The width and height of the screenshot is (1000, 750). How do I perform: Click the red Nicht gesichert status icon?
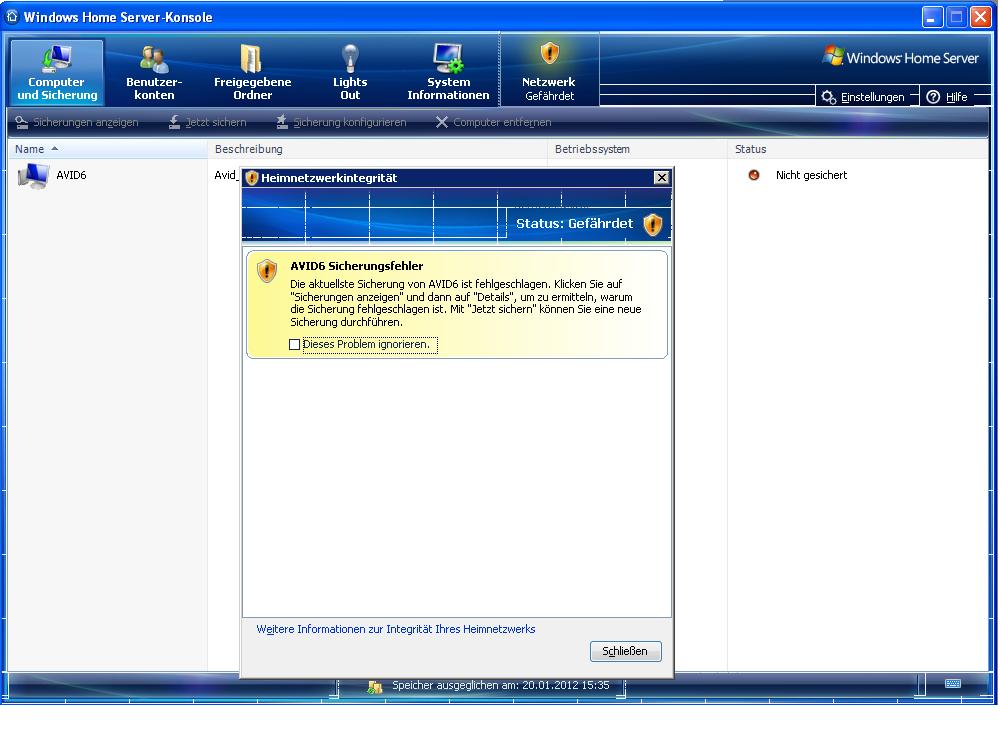point(754,175)
